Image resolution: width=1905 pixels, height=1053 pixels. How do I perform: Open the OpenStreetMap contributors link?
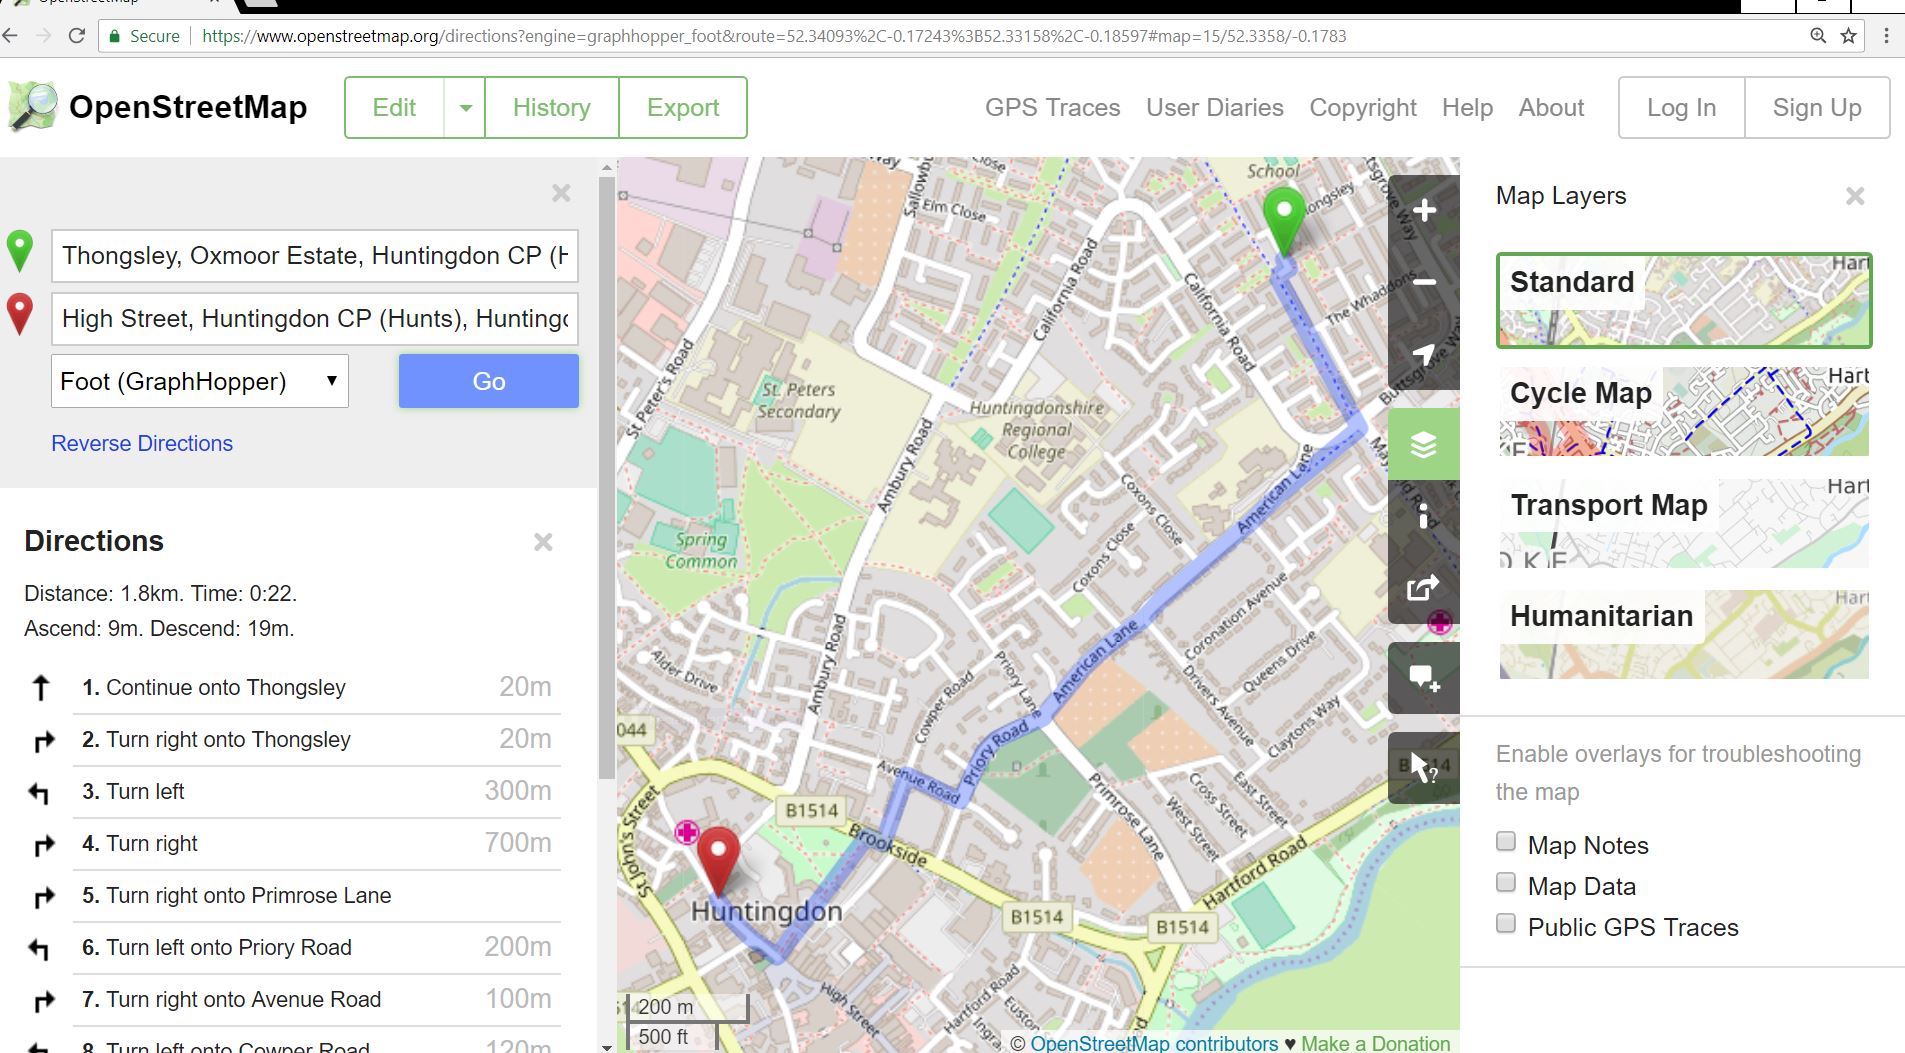click(1154, 1043)
